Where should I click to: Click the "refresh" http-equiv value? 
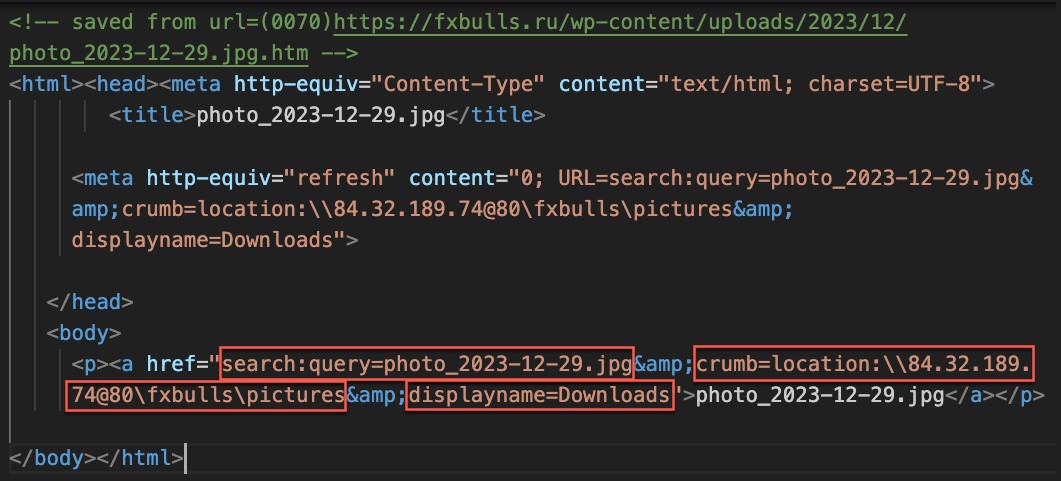341,179
